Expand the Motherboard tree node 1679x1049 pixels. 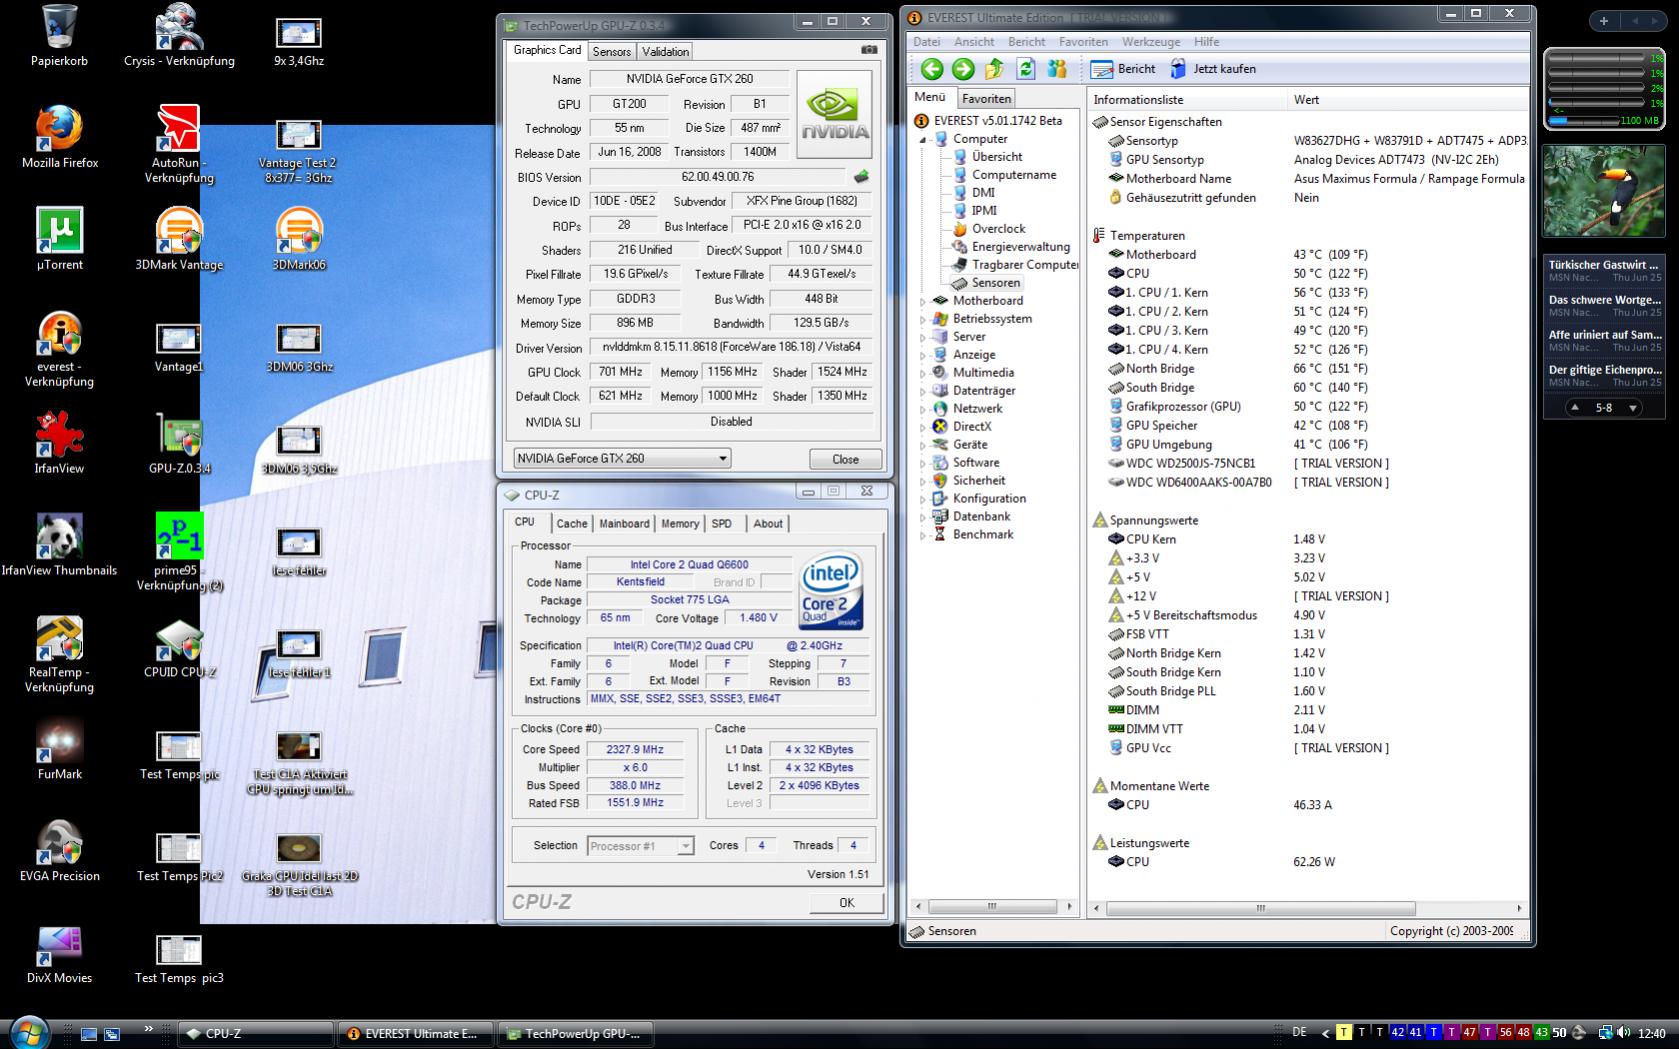pyautogui.click(x=923, y=301)
